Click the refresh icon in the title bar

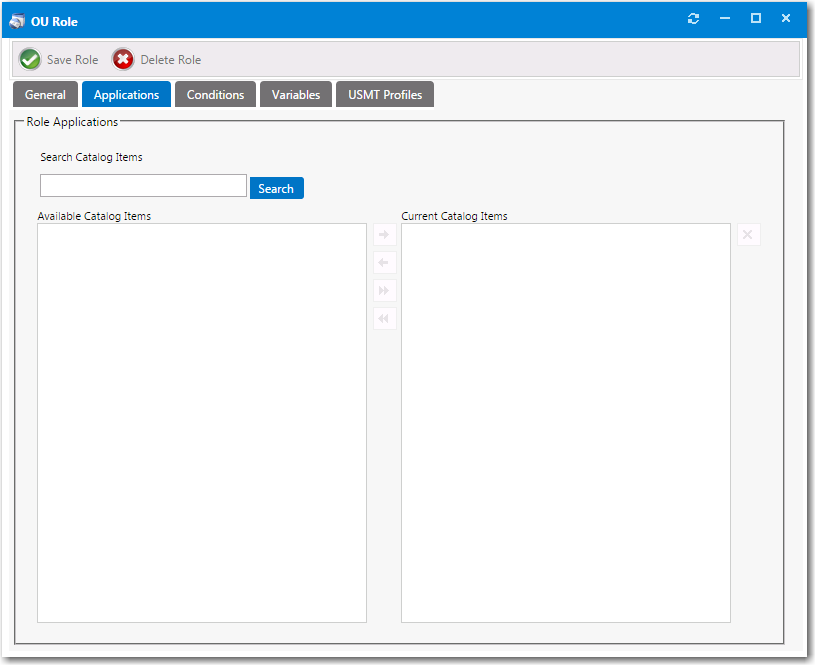693,19
